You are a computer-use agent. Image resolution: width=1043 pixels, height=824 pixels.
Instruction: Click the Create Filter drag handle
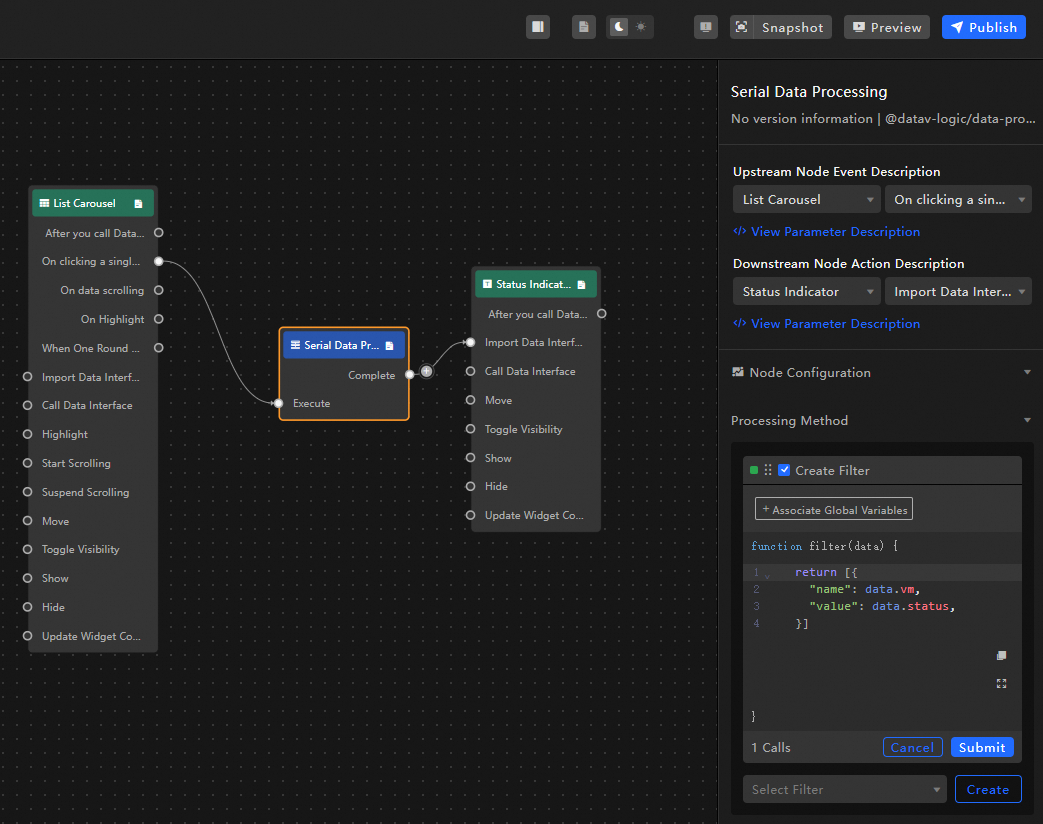[x=768, y=470]
